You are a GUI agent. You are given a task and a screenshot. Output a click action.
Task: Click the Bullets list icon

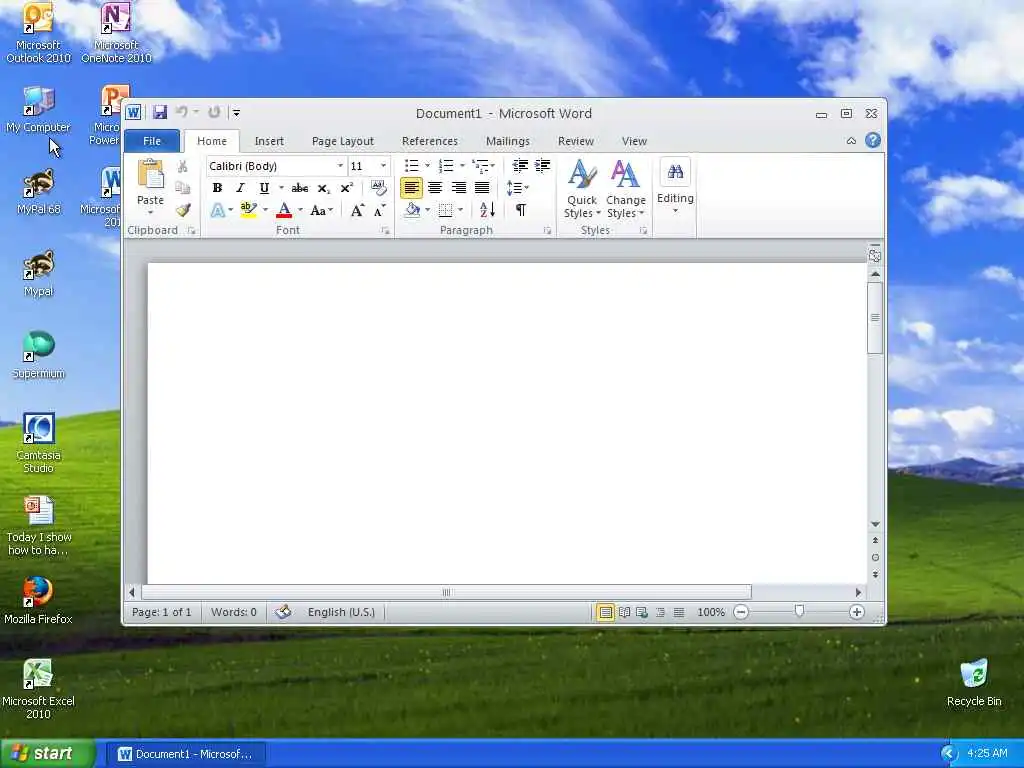click(x=411, y=166)
